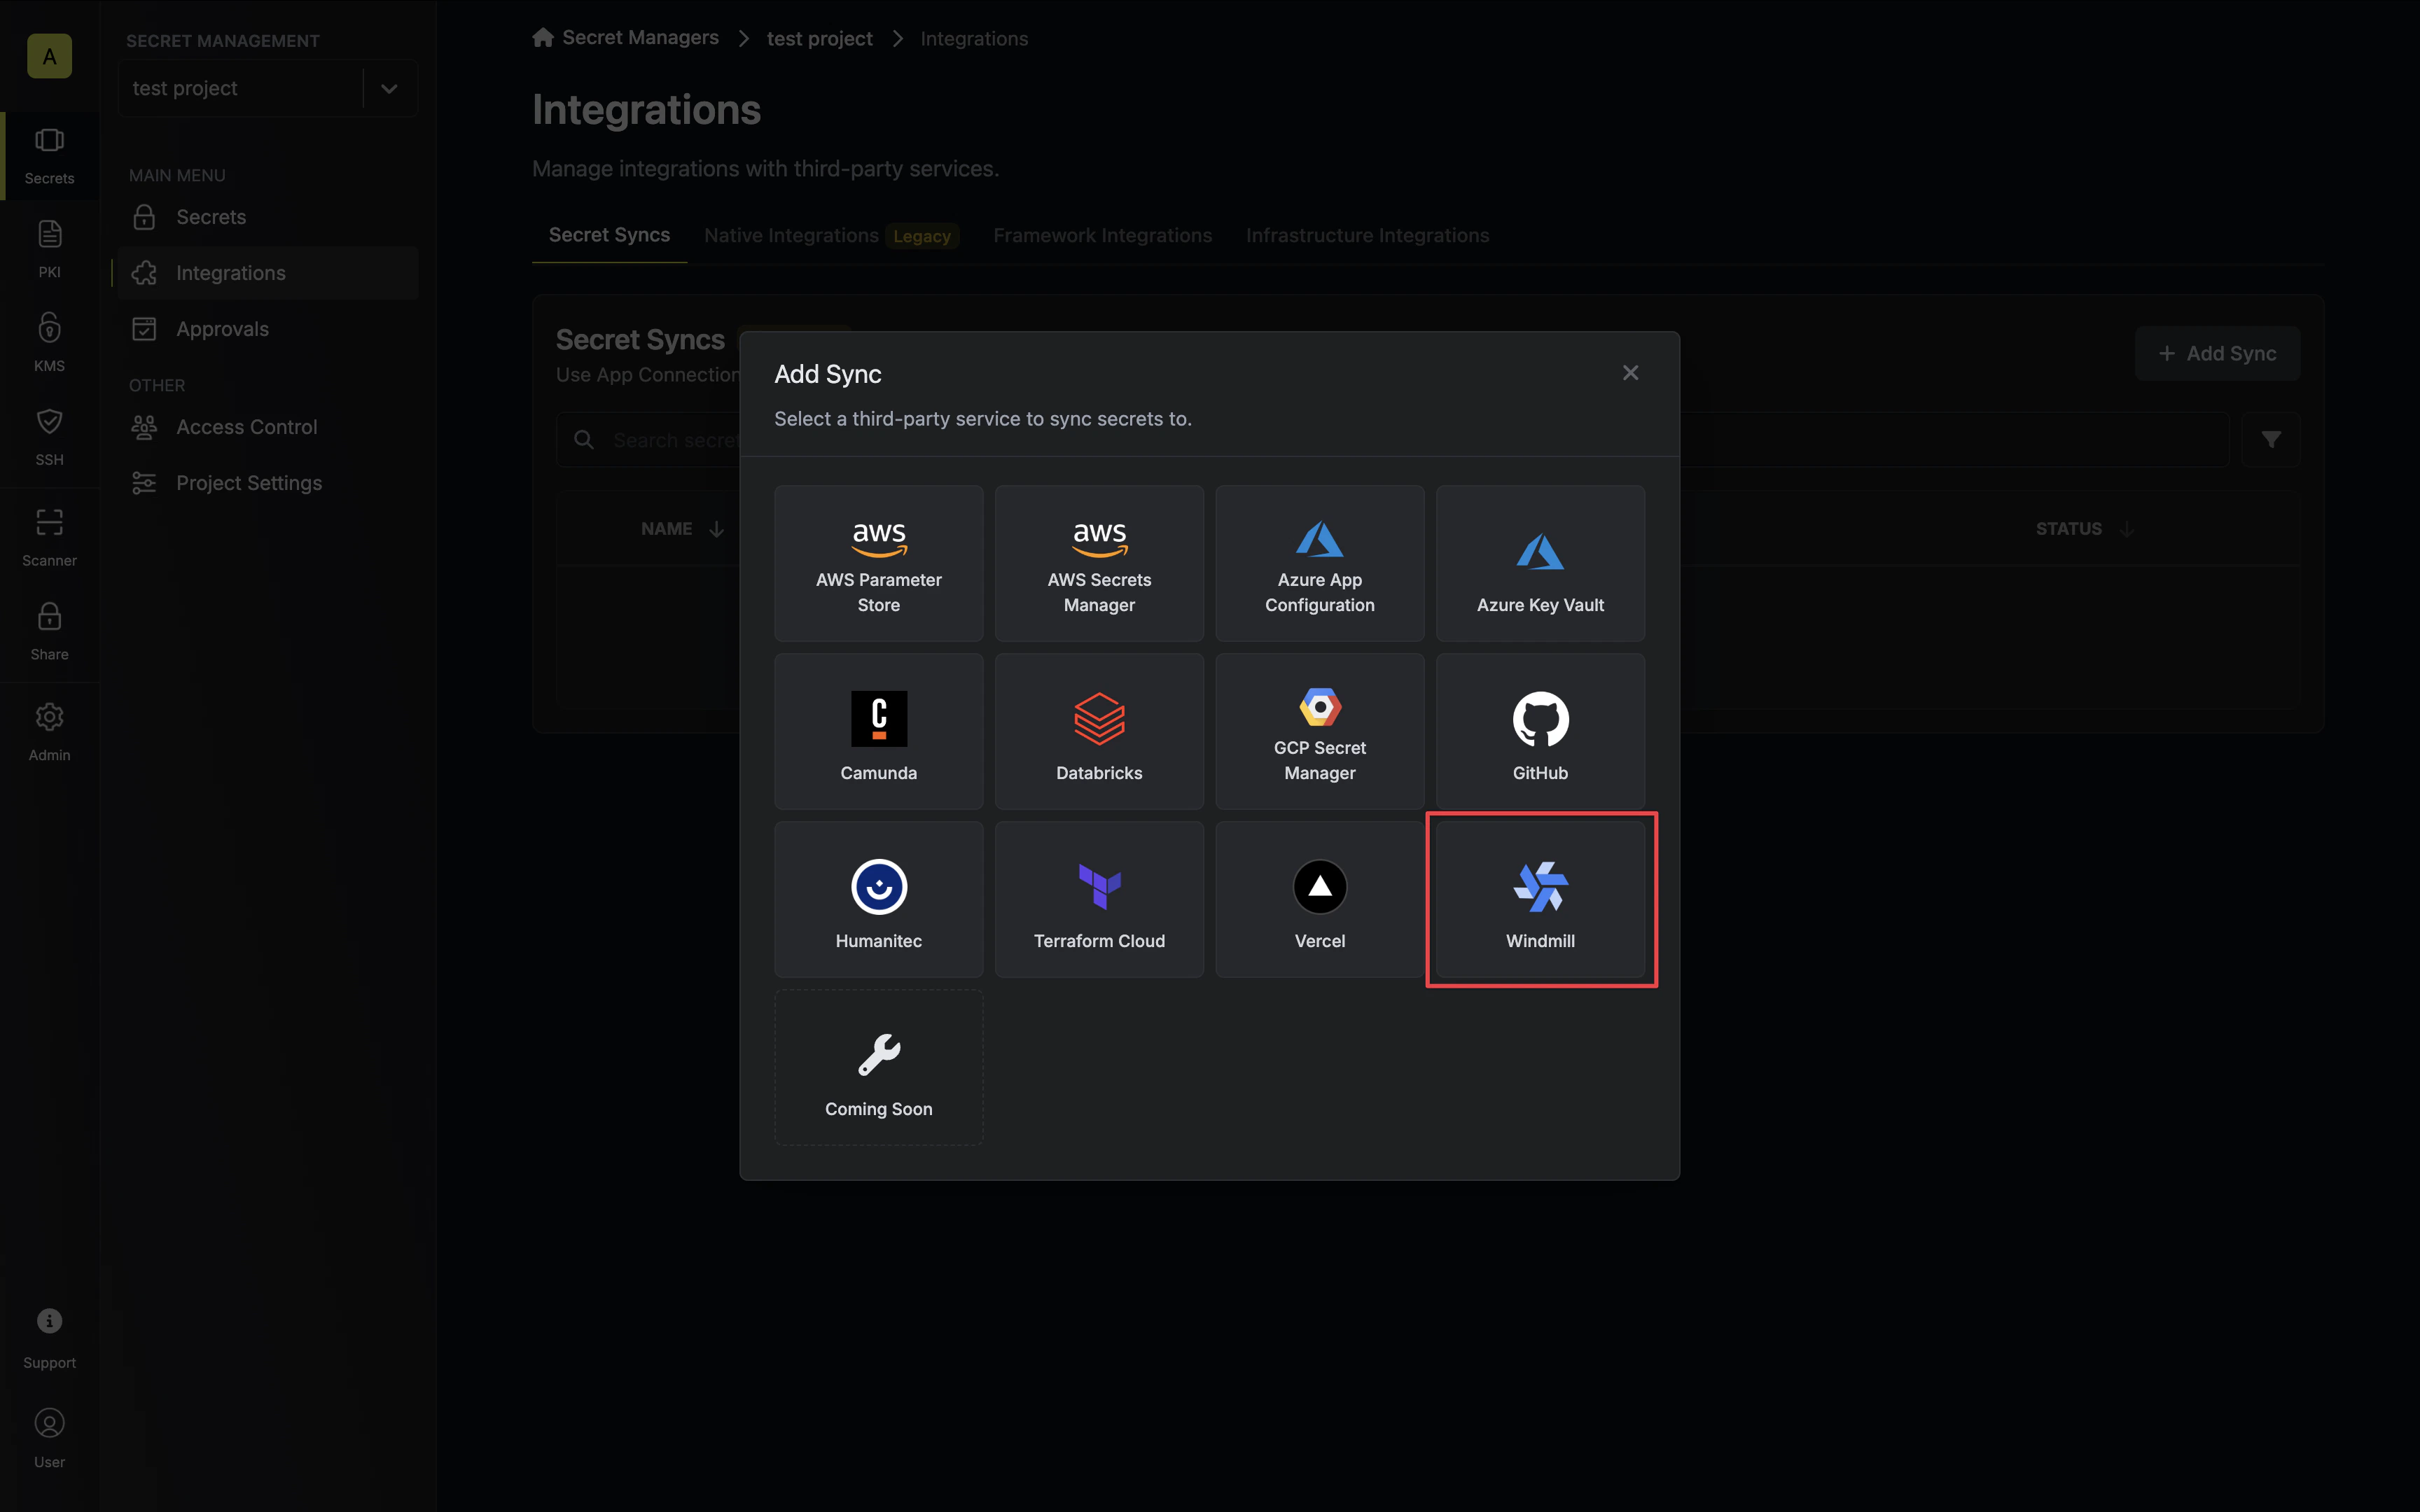This screenshot has height=1512, width=2420.
Task: Select Azure Key Vault sync tile
Action: pos(1540,563)
